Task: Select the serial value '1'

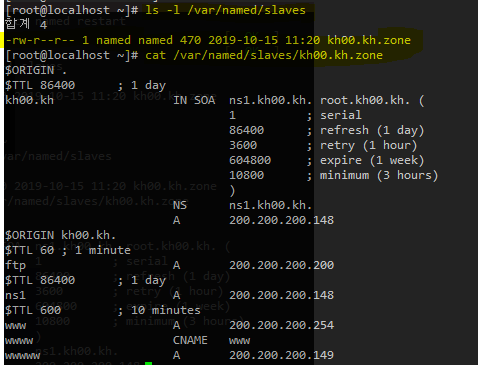Action: [232, 115]
